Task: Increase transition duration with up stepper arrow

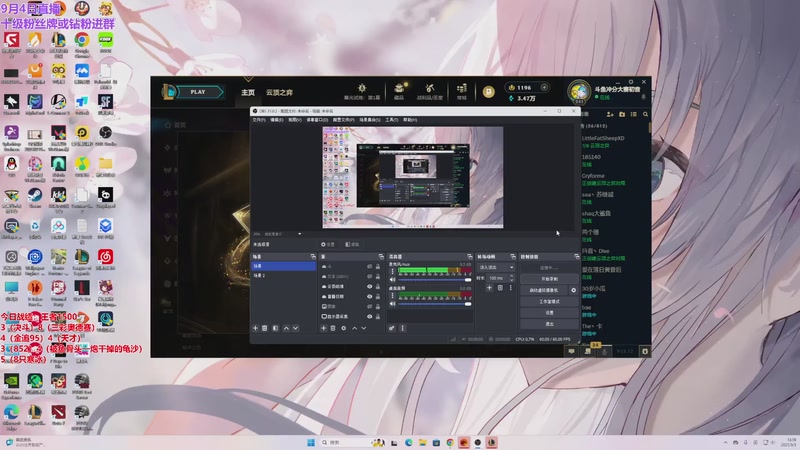Action: (x=511, y=276)
